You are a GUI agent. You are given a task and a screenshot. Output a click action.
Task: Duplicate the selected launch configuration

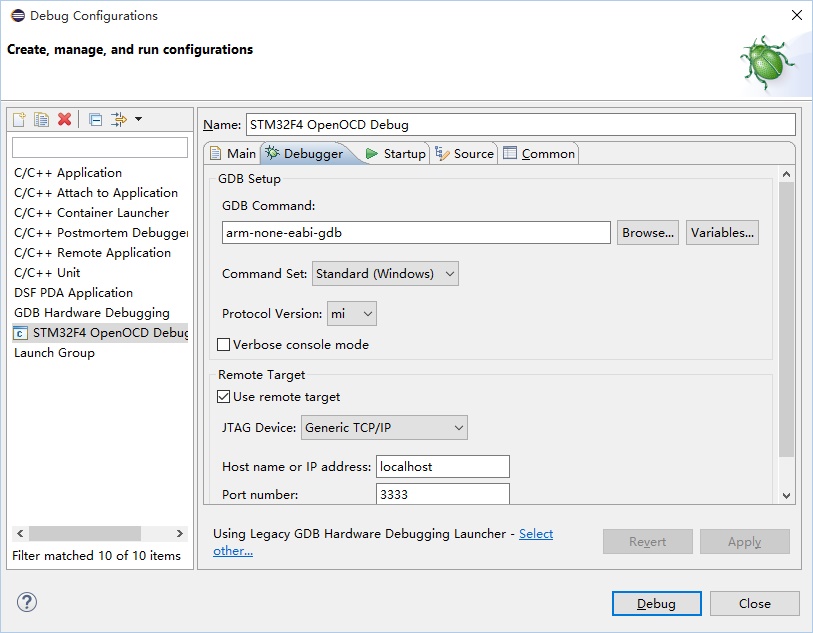point(41,120)
